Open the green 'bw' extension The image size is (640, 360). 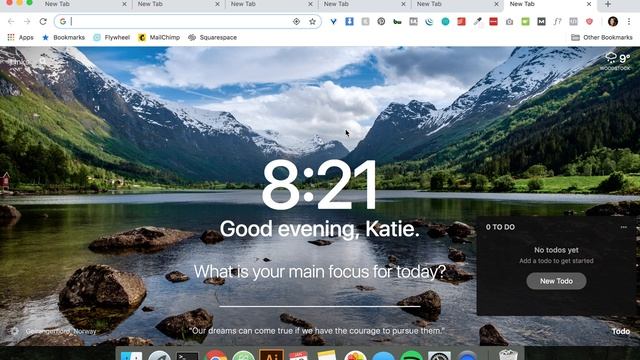tap(397, 22)
